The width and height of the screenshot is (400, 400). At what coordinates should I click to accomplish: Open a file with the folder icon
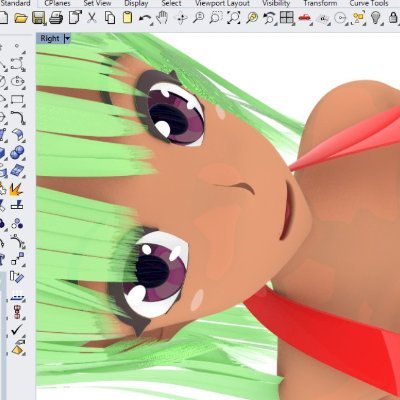pyautogui.click(x=21, y=18)
